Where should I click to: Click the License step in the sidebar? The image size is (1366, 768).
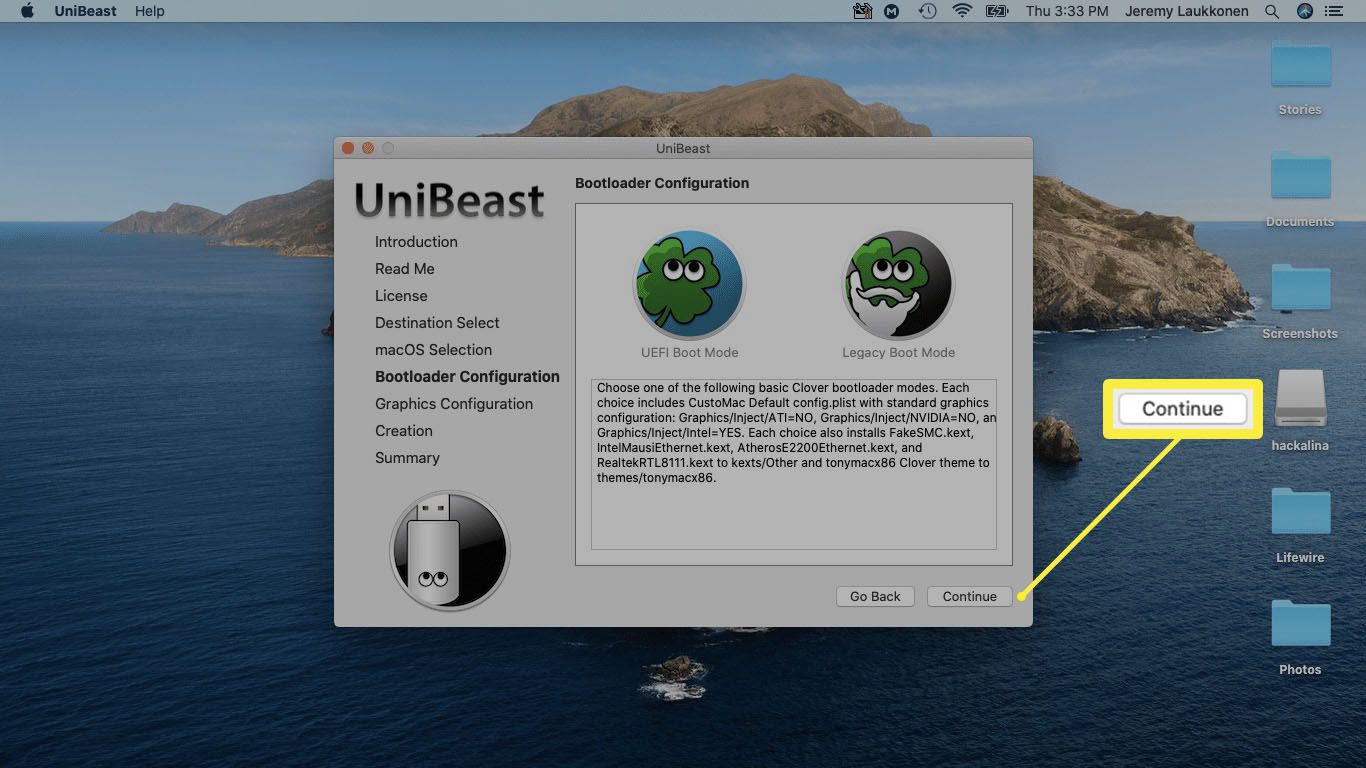(401, 296)
